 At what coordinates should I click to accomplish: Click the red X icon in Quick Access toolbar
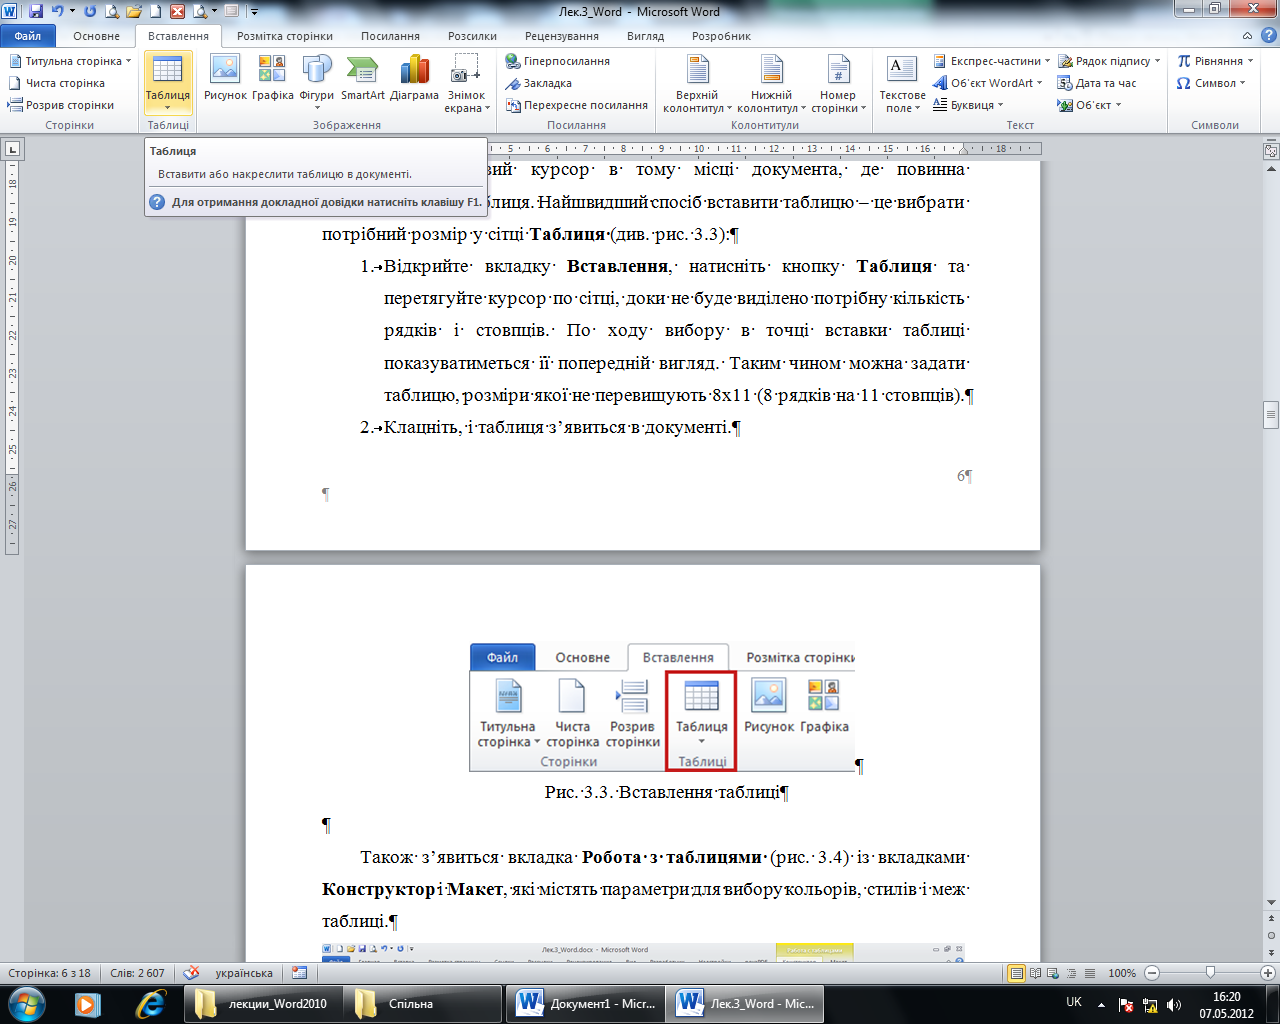click(177, 11)
